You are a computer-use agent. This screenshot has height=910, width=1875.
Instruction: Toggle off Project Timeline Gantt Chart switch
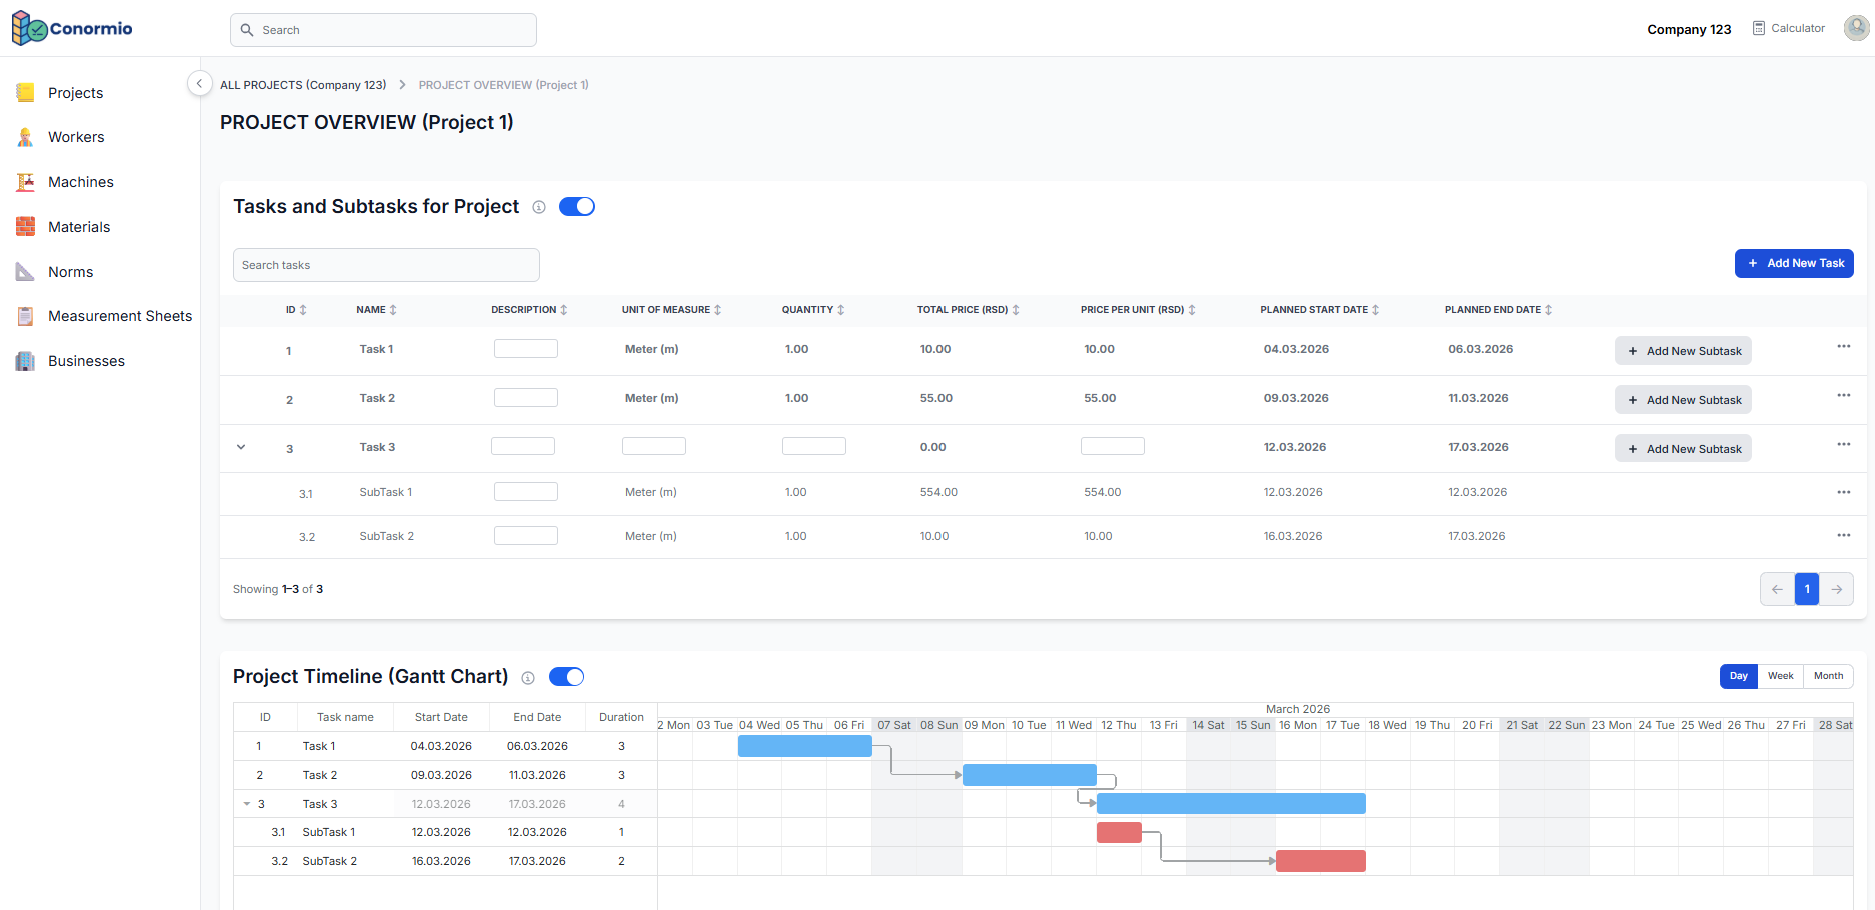tap(567, 677)
